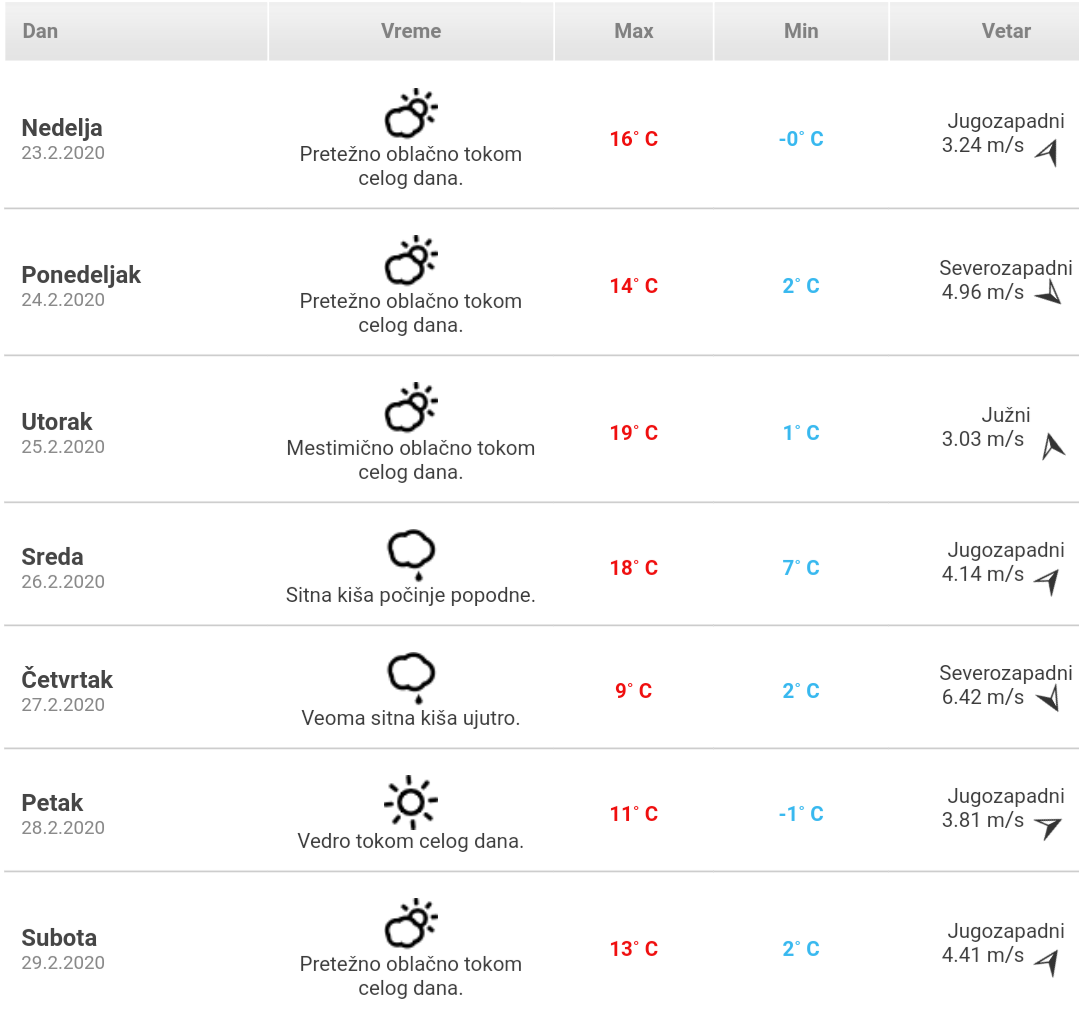Click the cloudy weather icon for Nedelja
This screenshot has height=1011, width=1079.
(411, 114)
